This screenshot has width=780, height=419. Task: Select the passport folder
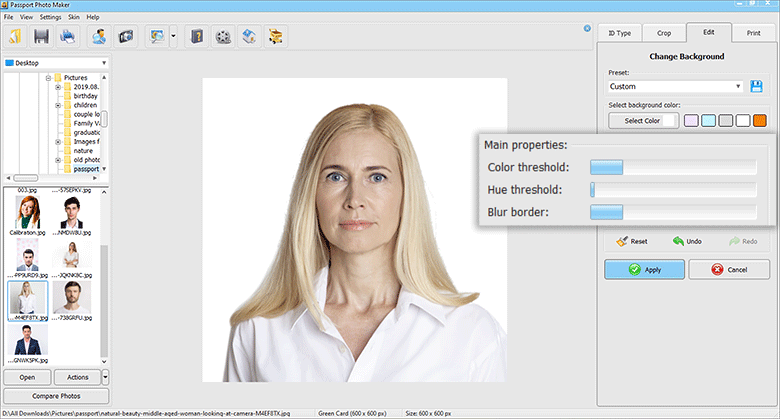(x=86, y=169)
